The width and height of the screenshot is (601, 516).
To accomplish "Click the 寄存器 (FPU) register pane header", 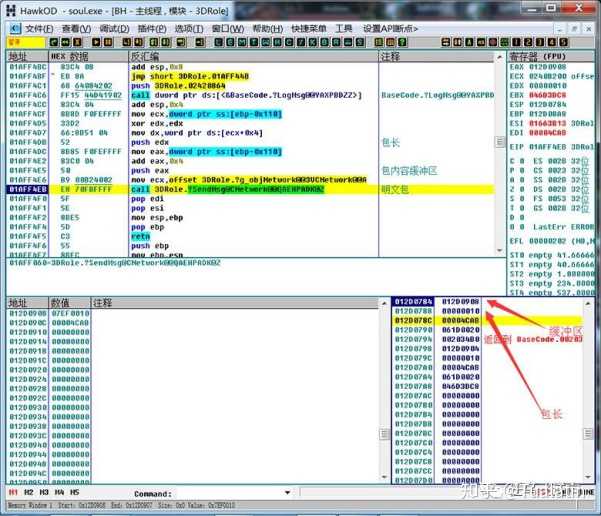I will [551, 56].
